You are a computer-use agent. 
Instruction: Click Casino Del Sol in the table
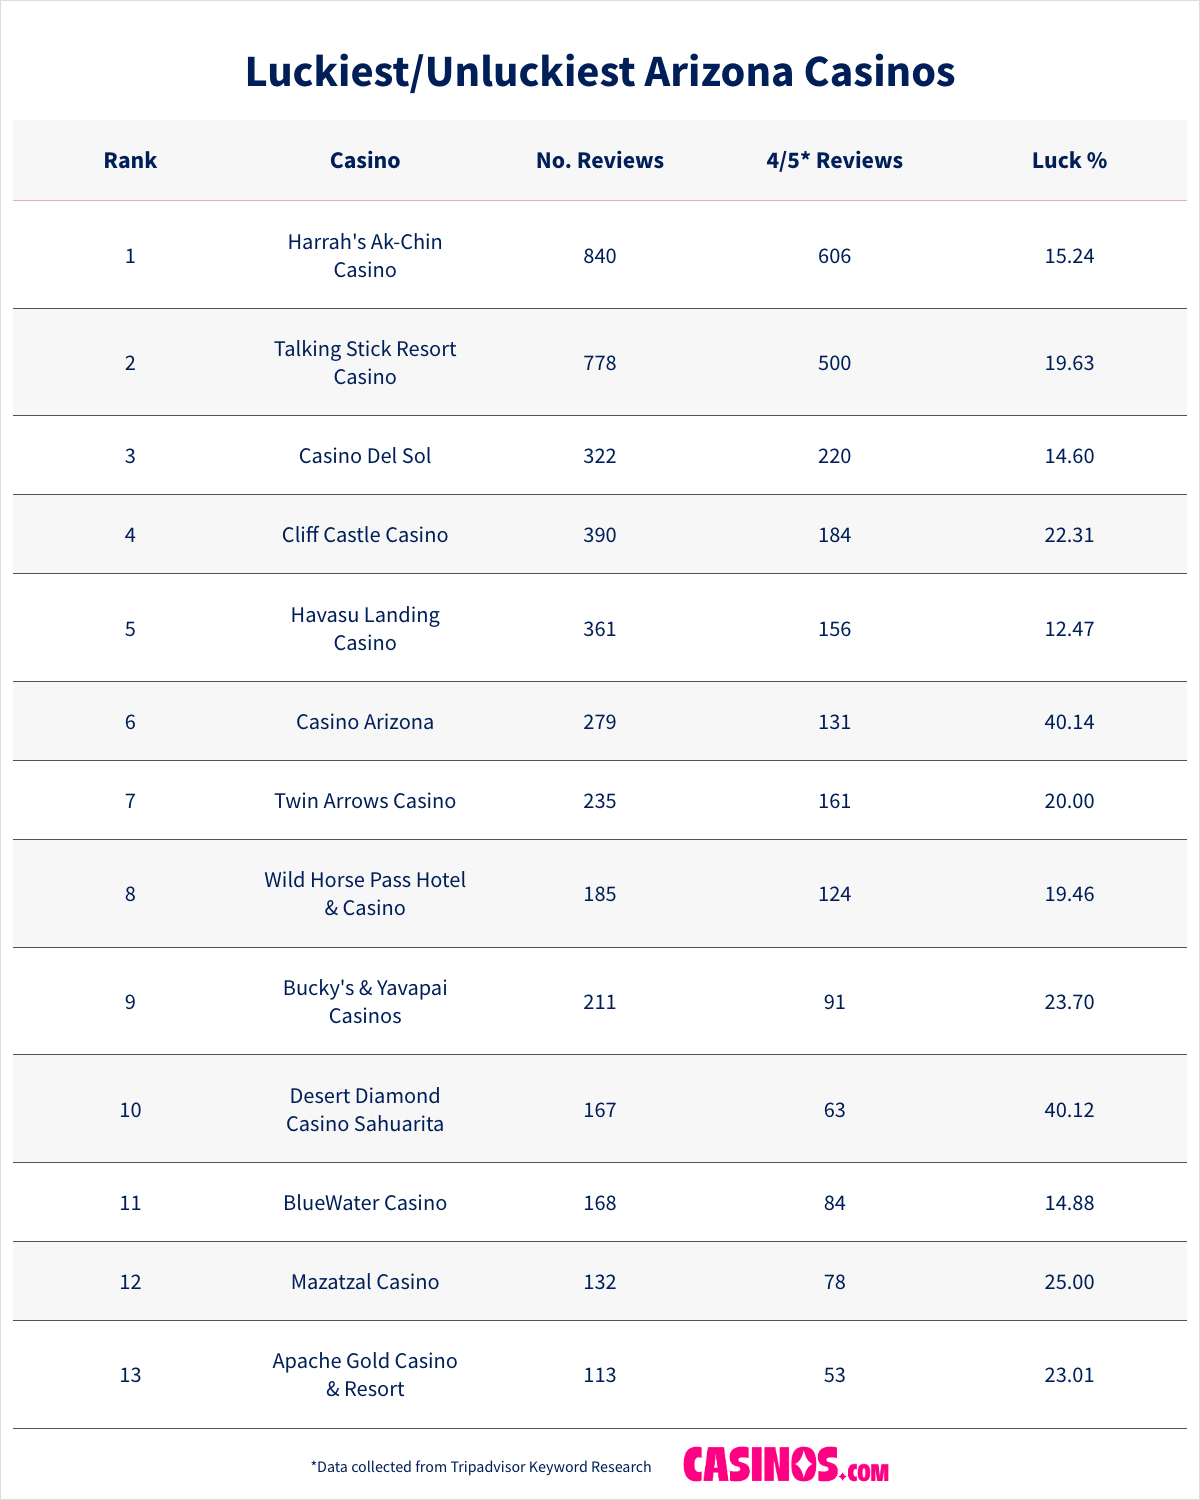[365, 456]
